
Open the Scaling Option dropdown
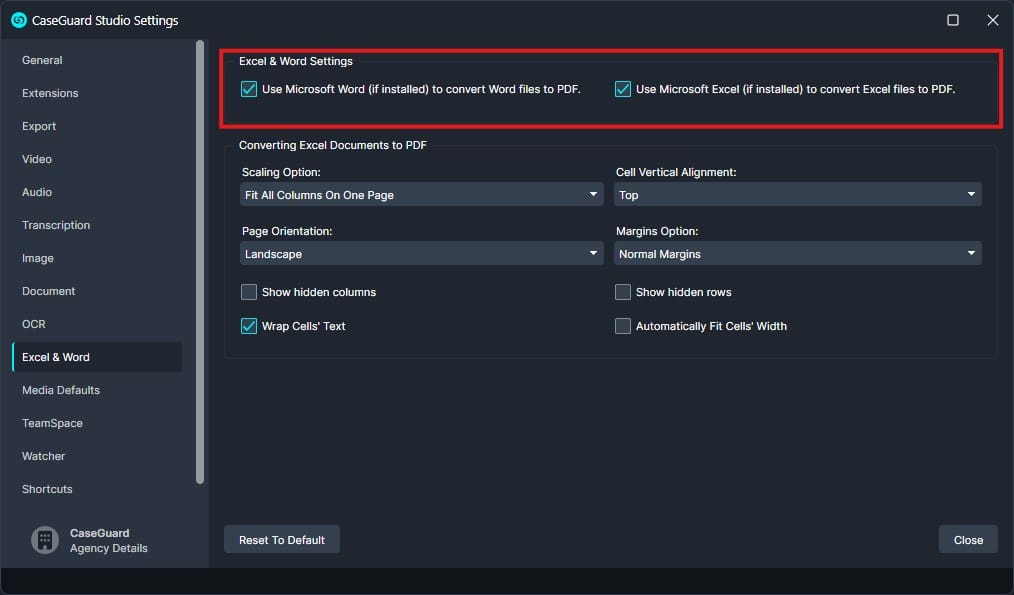point(421,195)
